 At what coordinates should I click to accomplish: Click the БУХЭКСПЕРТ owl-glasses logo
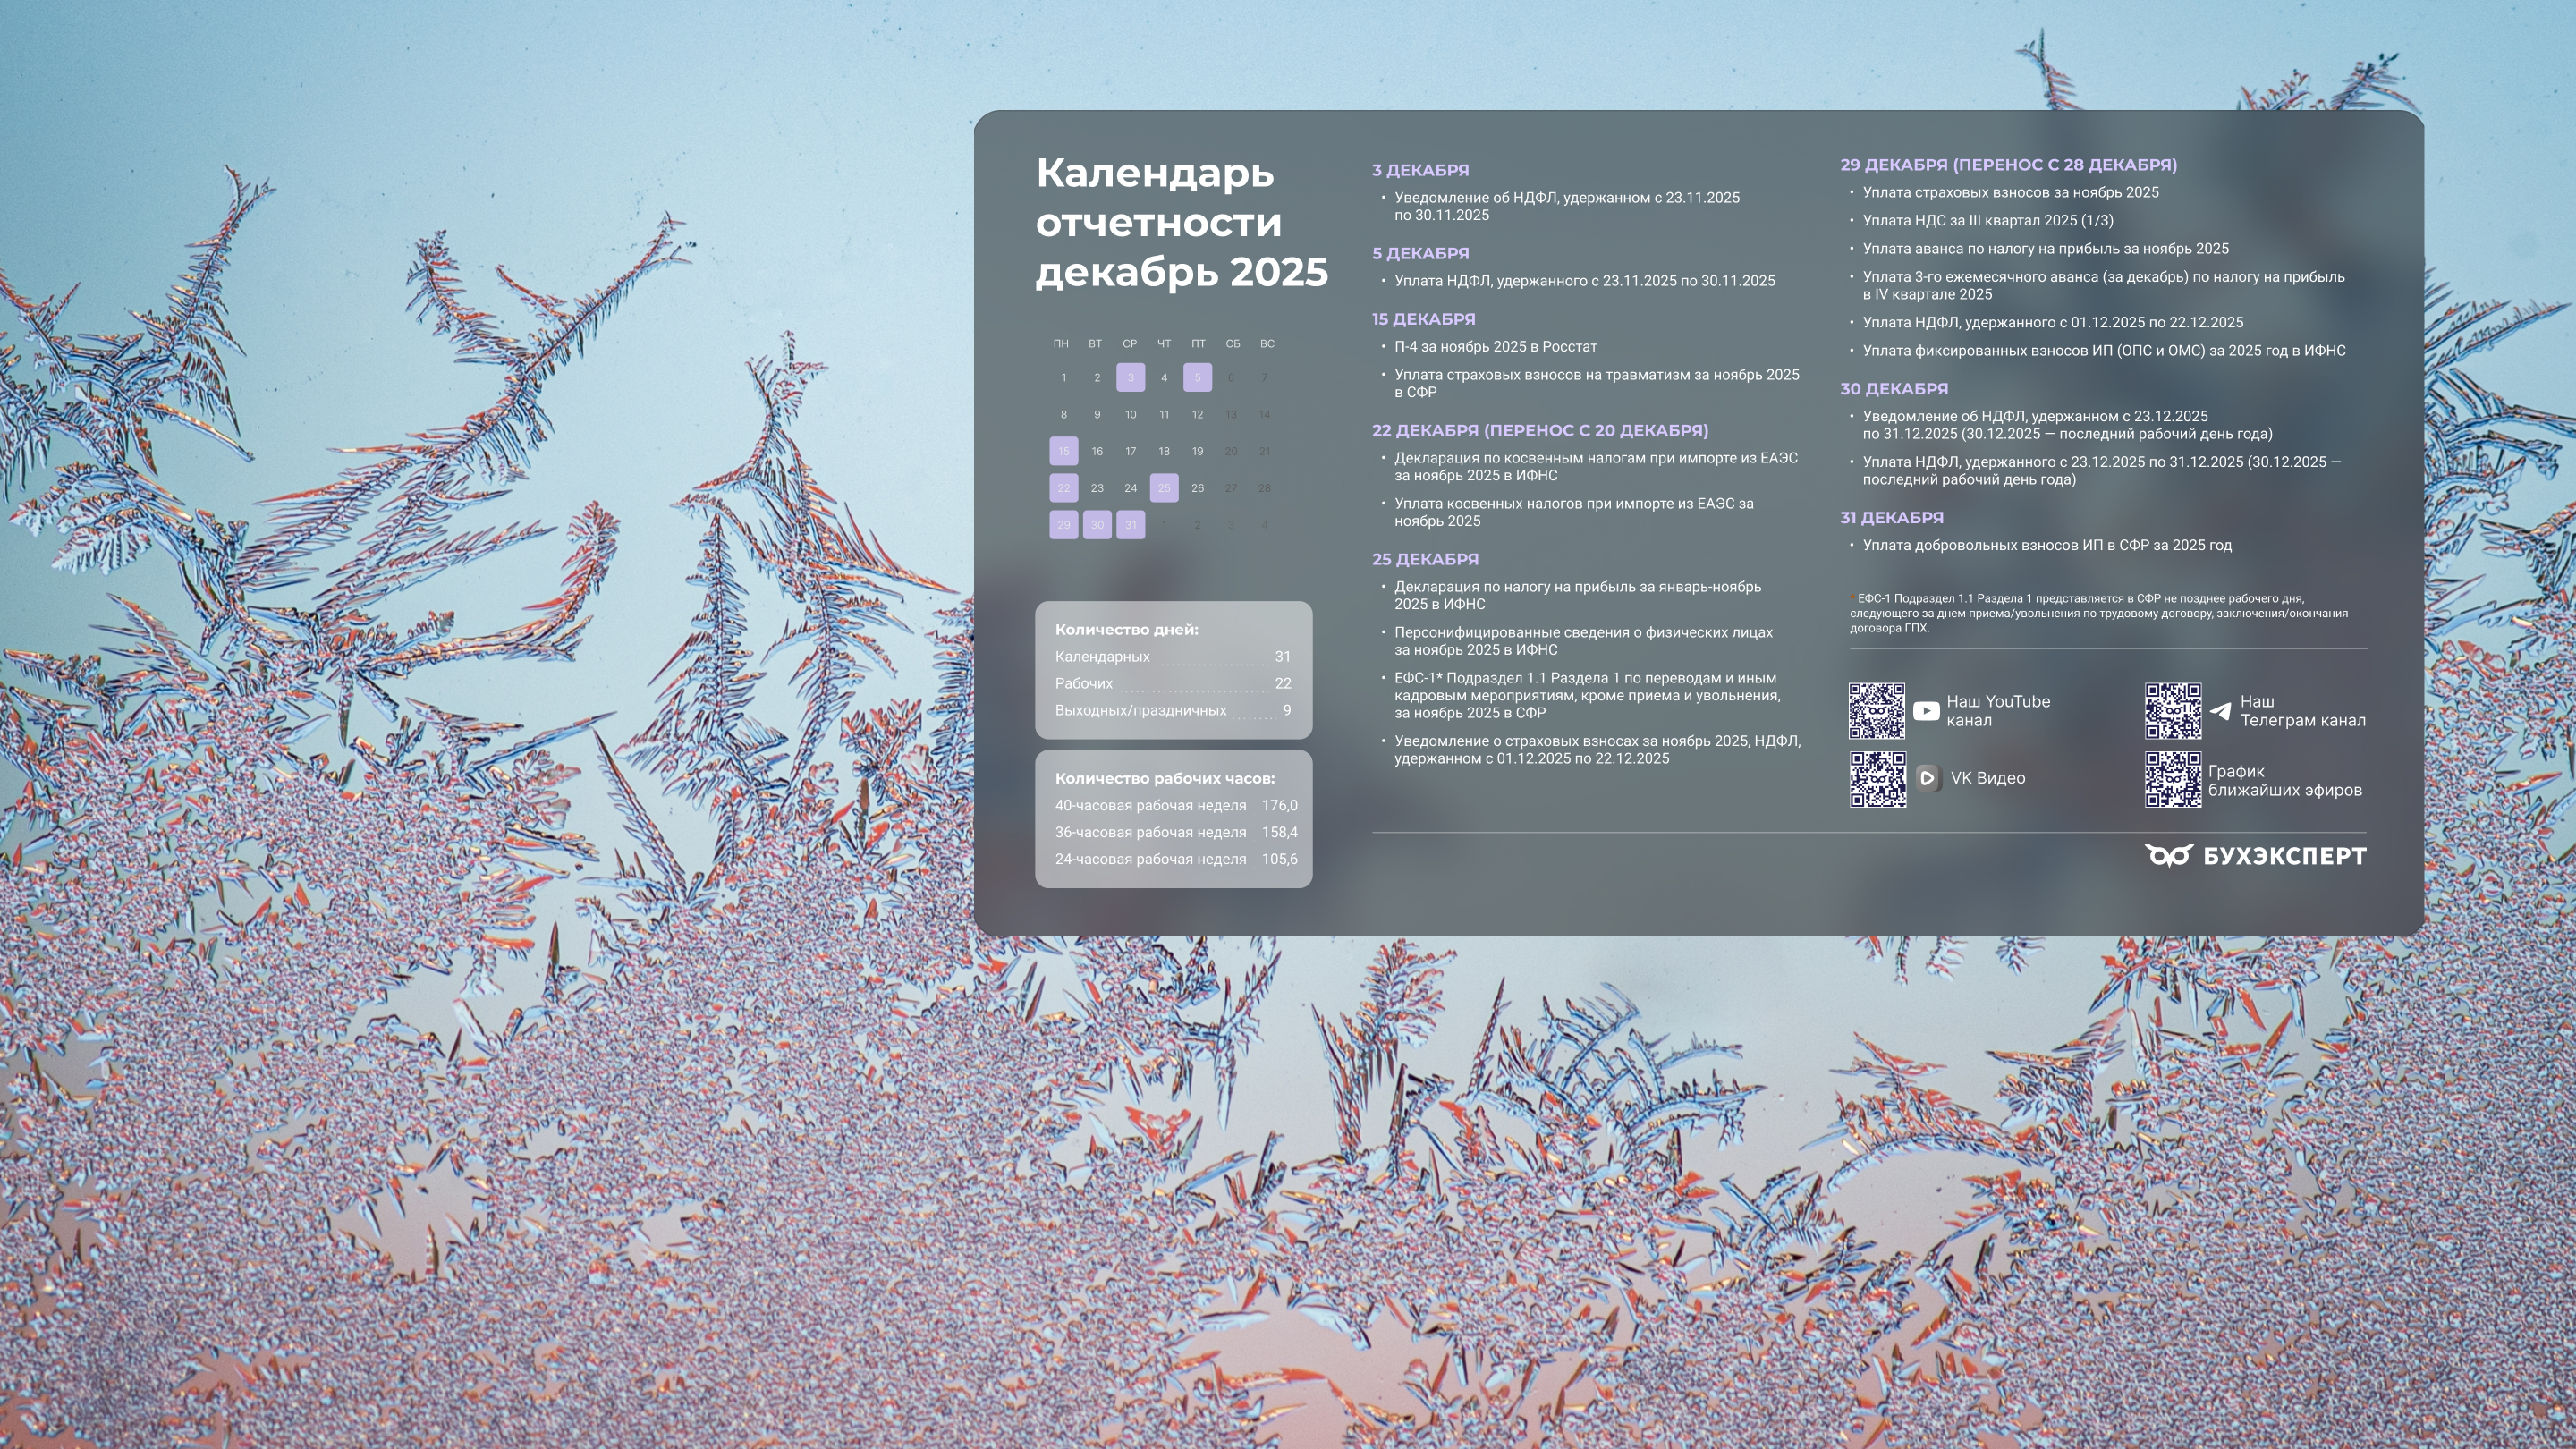click(x=2168, y=856)
